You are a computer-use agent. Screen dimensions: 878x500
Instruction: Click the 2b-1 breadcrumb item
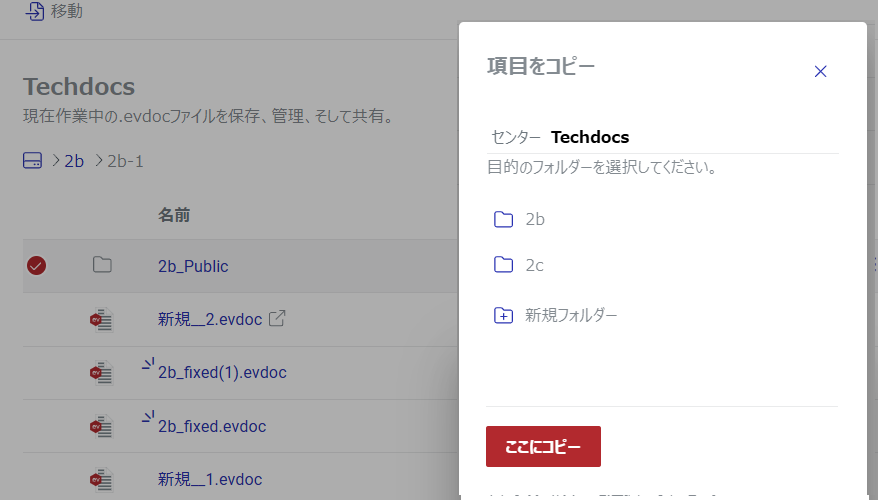pos(125,161)
